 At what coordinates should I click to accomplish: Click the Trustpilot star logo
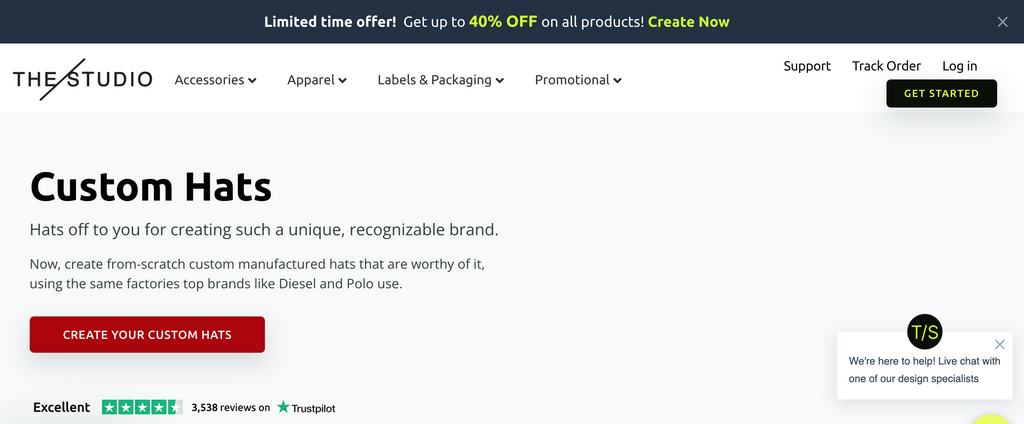coord(284,407)
